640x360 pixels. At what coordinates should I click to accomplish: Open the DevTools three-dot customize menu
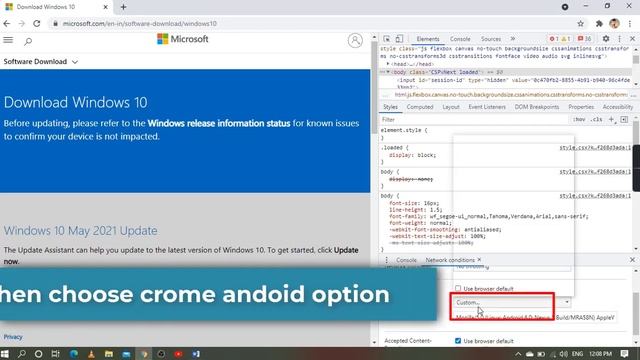pos(619,38)
